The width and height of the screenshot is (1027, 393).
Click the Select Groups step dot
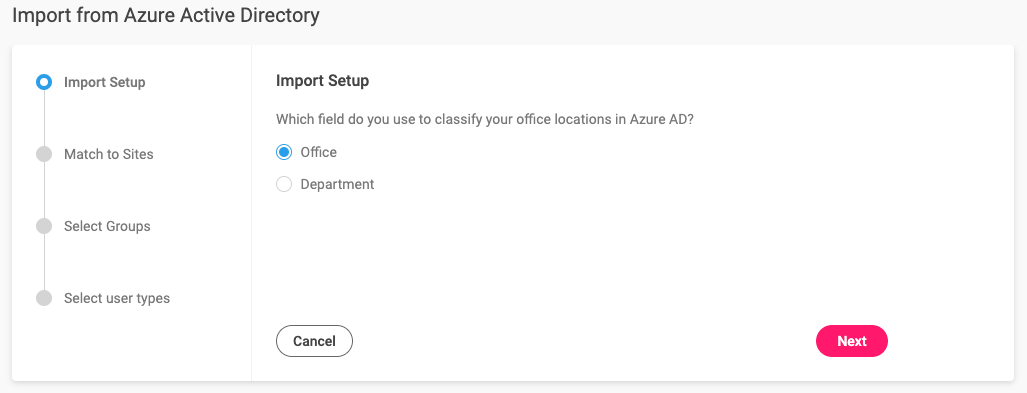44,226
